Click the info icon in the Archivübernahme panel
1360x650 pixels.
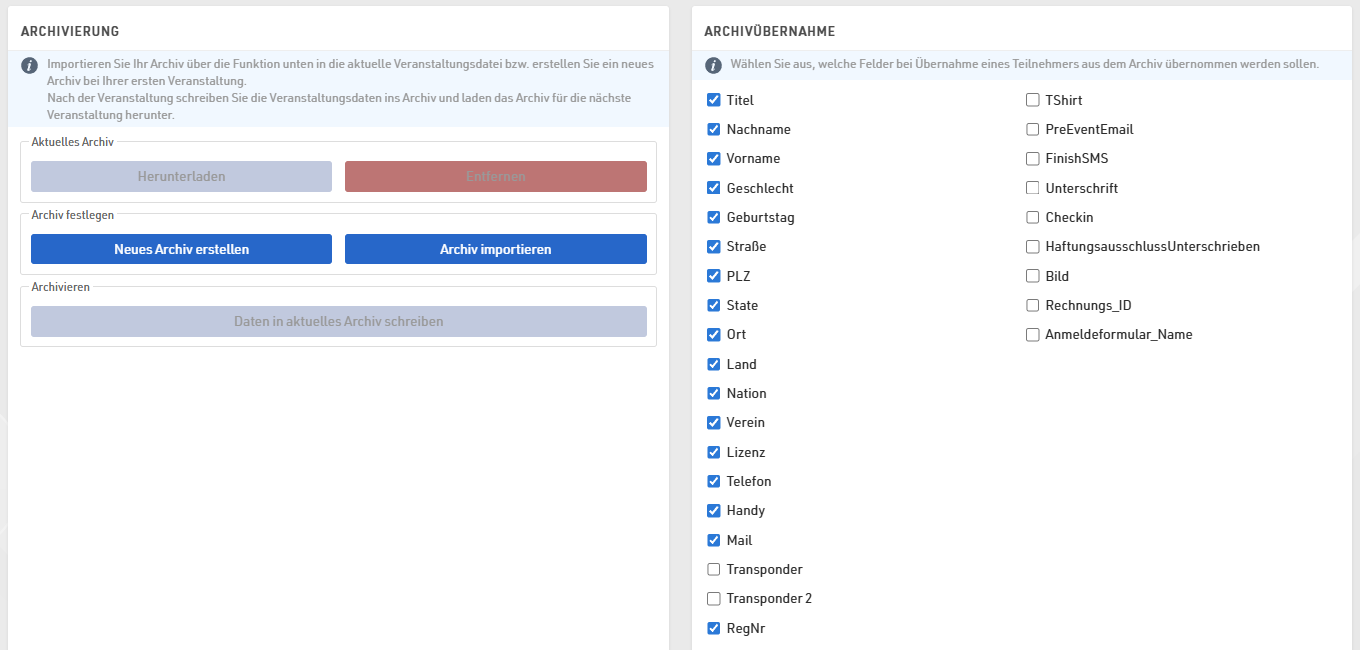(x=713, y=65)
